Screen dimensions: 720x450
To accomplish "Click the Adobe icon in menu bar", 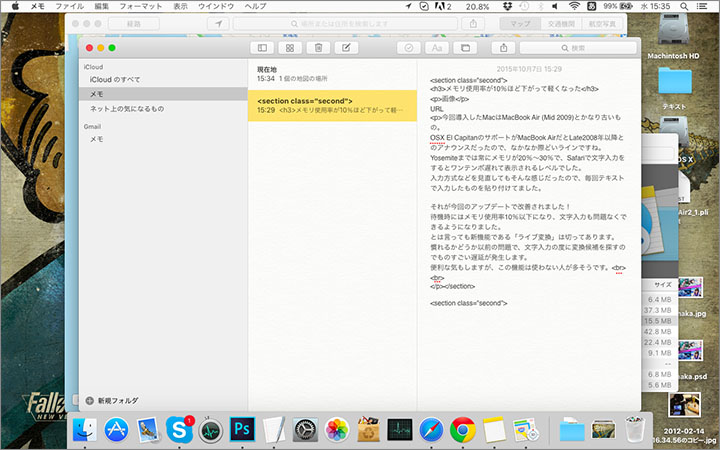I will click(444, 6).
